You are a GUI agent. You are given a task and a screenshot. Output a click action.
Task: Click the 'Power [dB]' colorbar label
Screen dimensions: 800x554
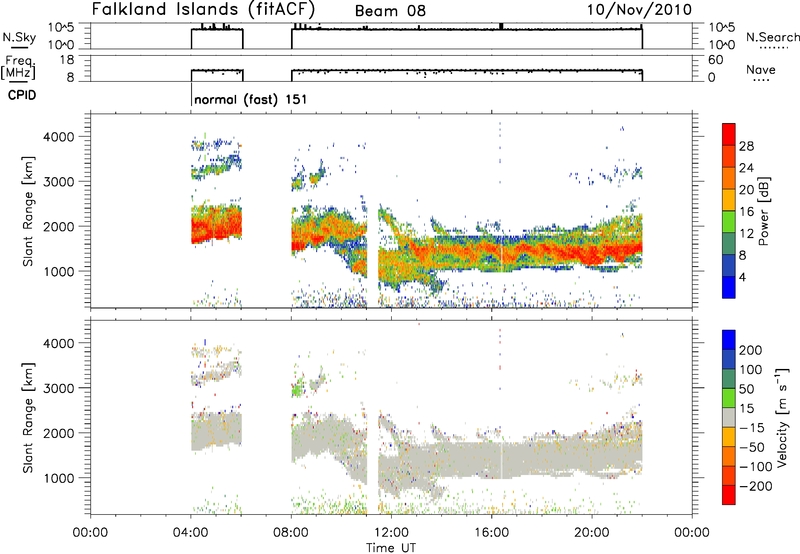763,211
